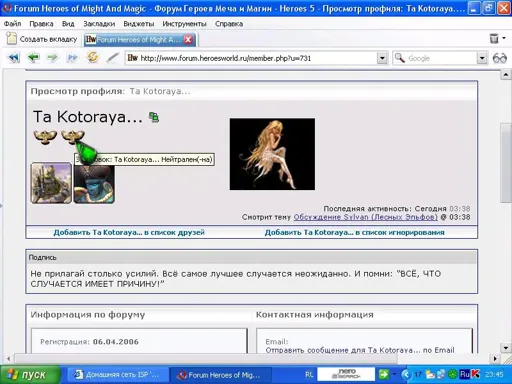Click the horizontal scrollbar left arrow

coord(9,359)
